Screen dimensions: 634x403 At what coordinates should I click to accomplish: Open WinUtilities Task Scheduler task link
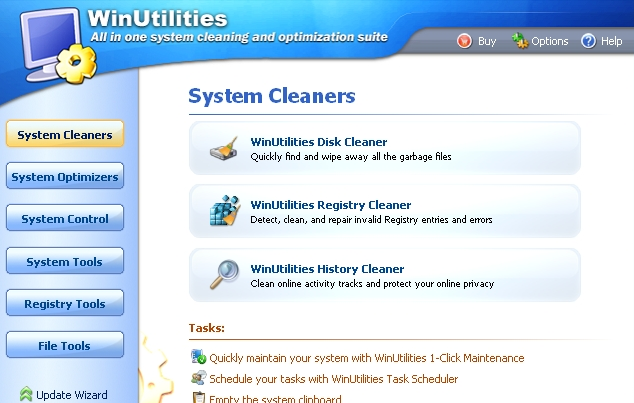coord(334,379)
